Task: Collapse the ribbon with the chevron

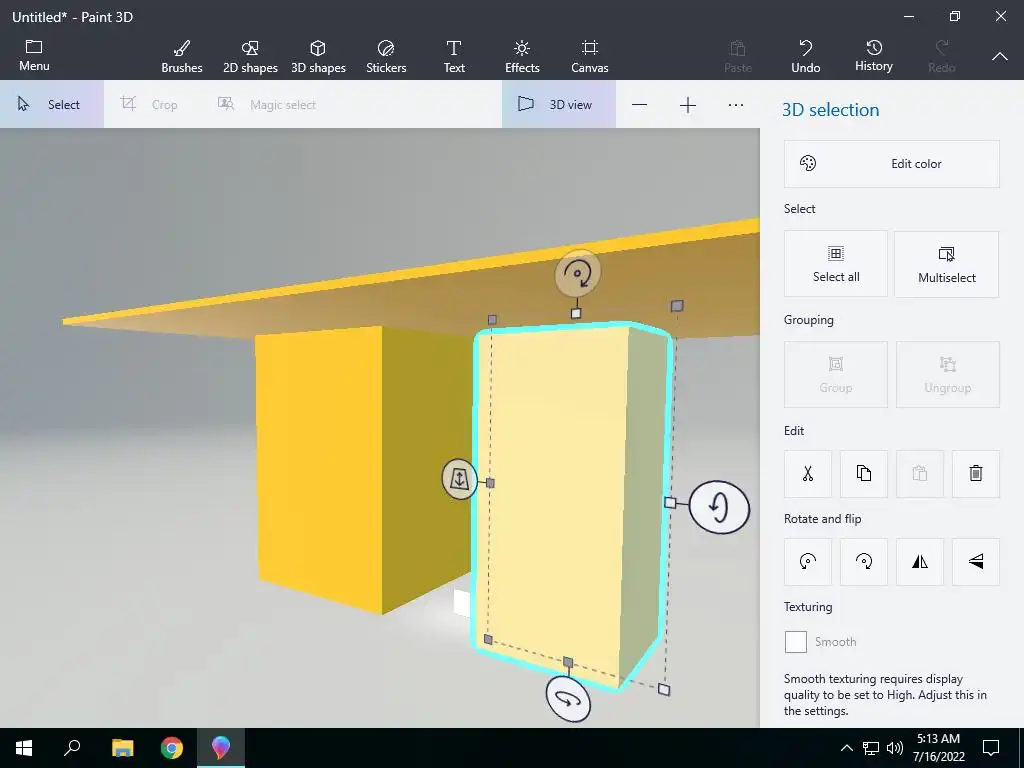Action: pyautogui.click(x=999, y=57)
